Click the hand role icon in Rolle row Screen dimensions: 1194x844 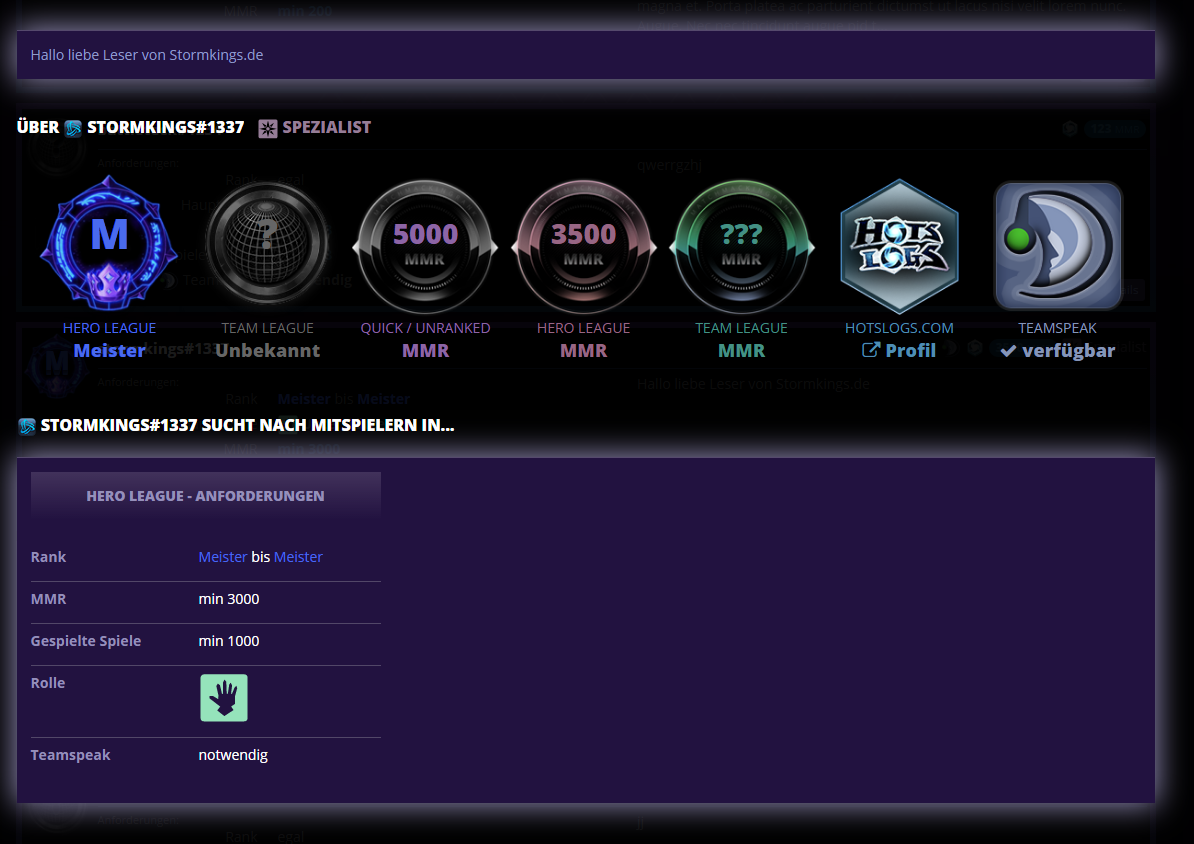point(224,698)
